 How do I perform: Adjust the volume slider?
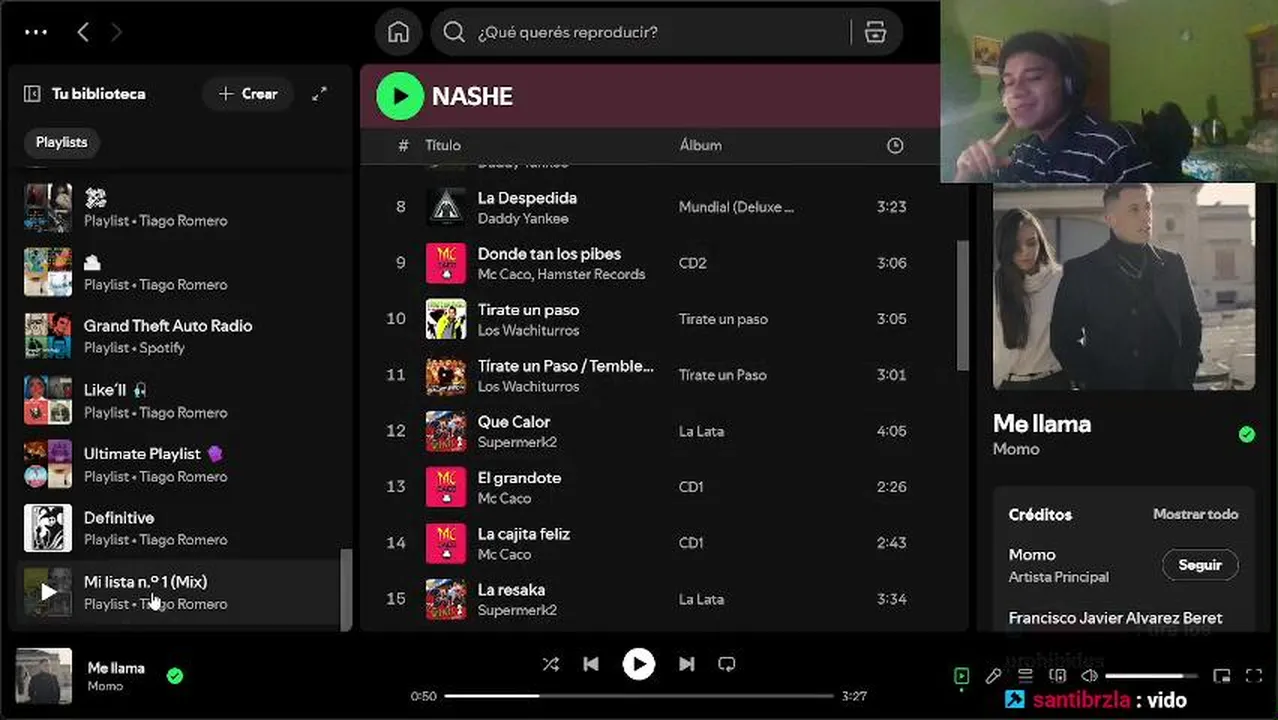pyautogui.click(x=1151, y=676)
